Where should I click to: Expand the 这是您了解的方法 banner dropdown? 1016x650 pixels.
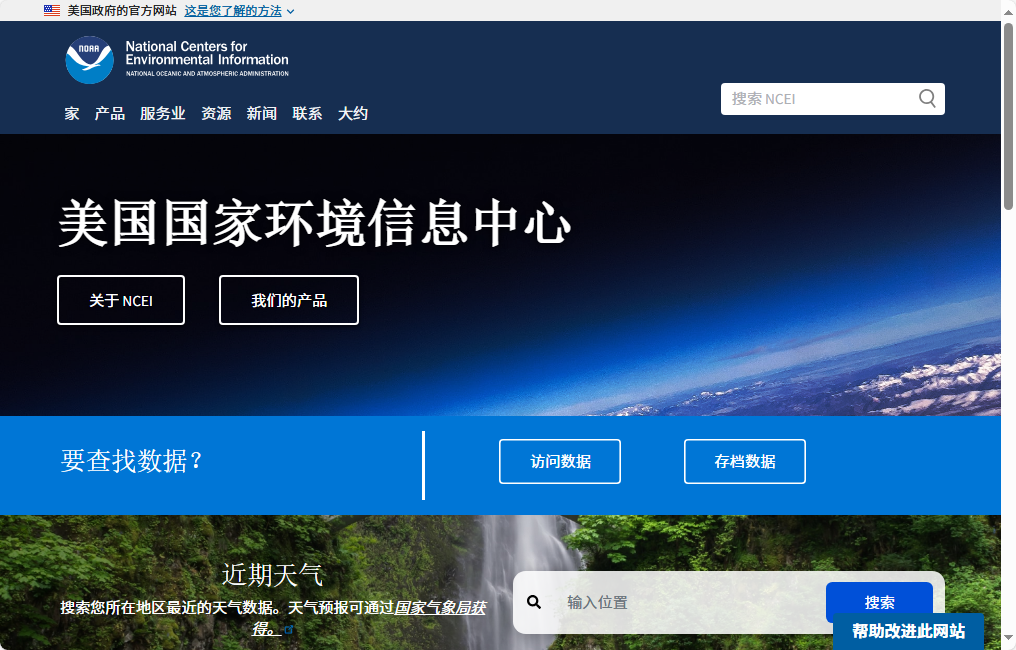pyautogui.click(x=239, y=11)
